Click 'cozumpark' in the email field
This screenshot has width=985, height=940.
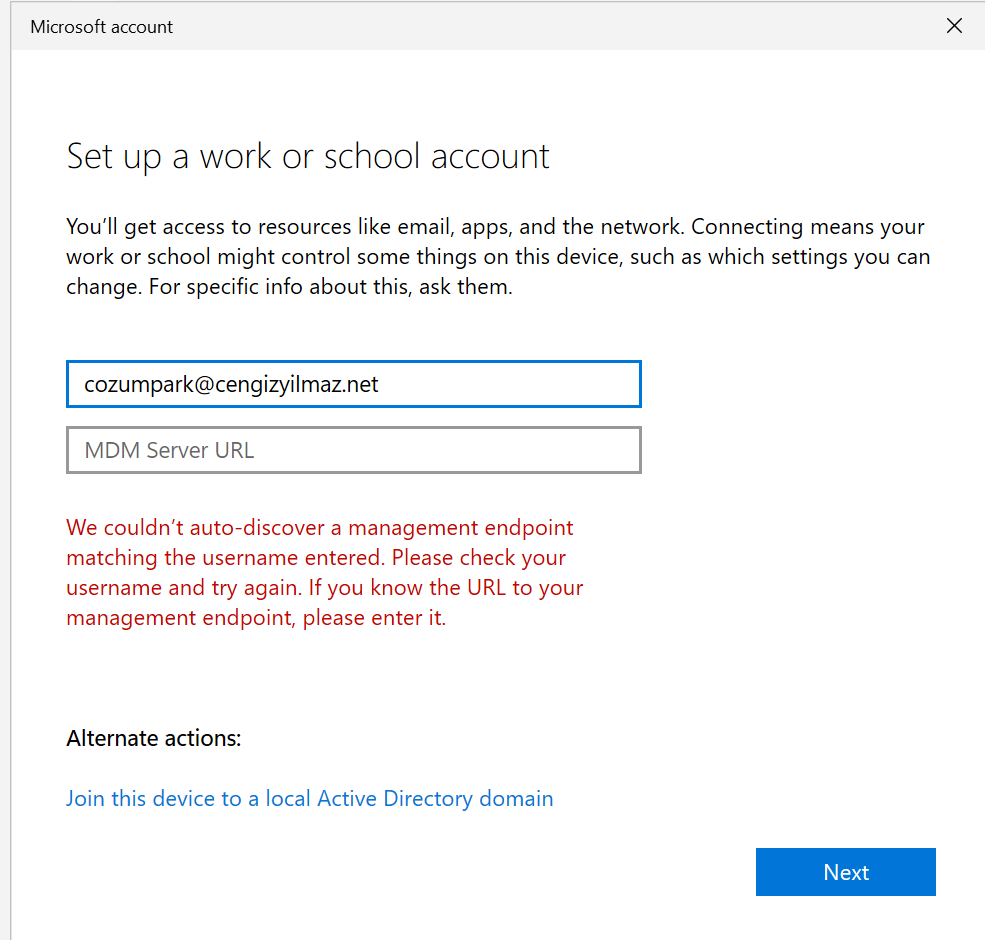coord(133,384)
